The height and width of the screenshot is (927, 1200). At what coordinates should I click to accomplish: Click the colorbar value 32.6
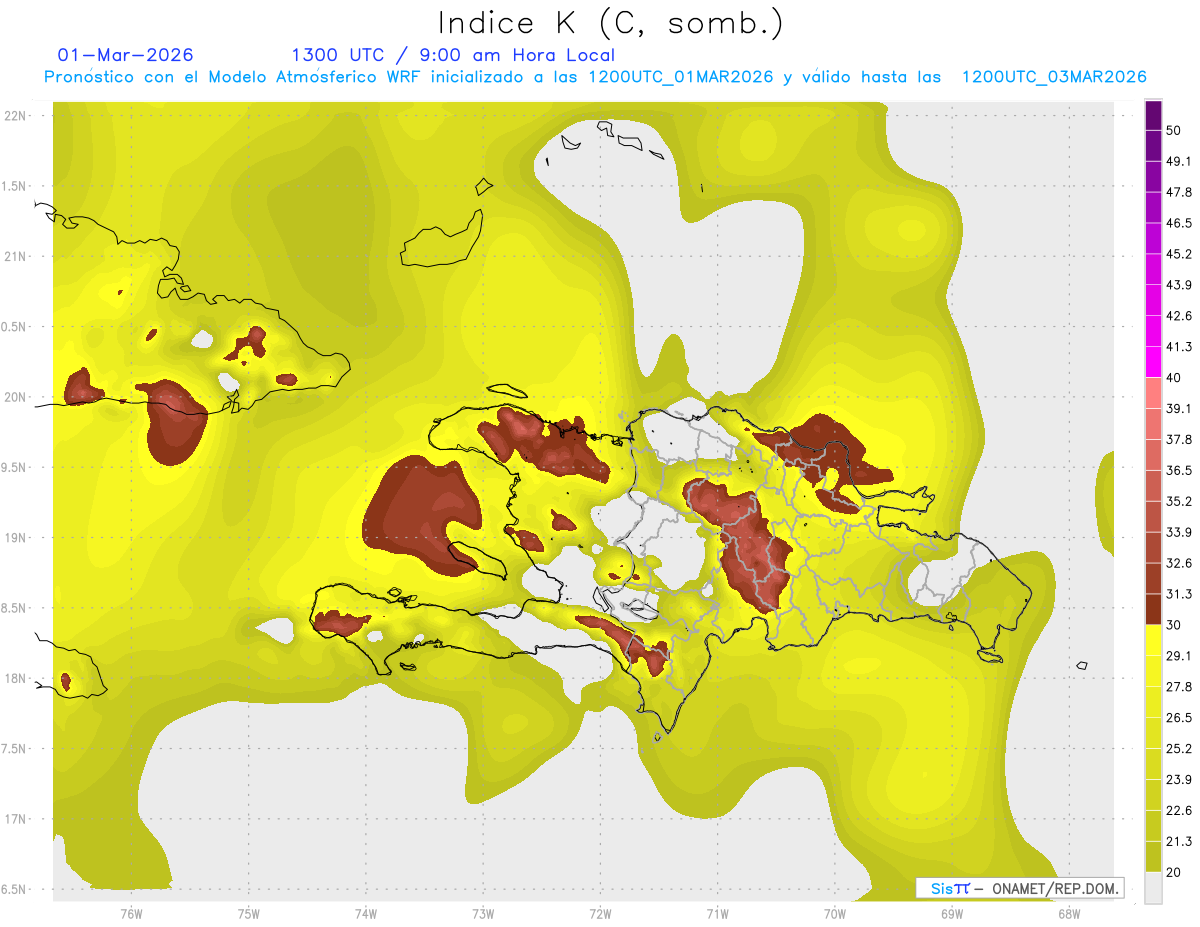pos(1179,563)
